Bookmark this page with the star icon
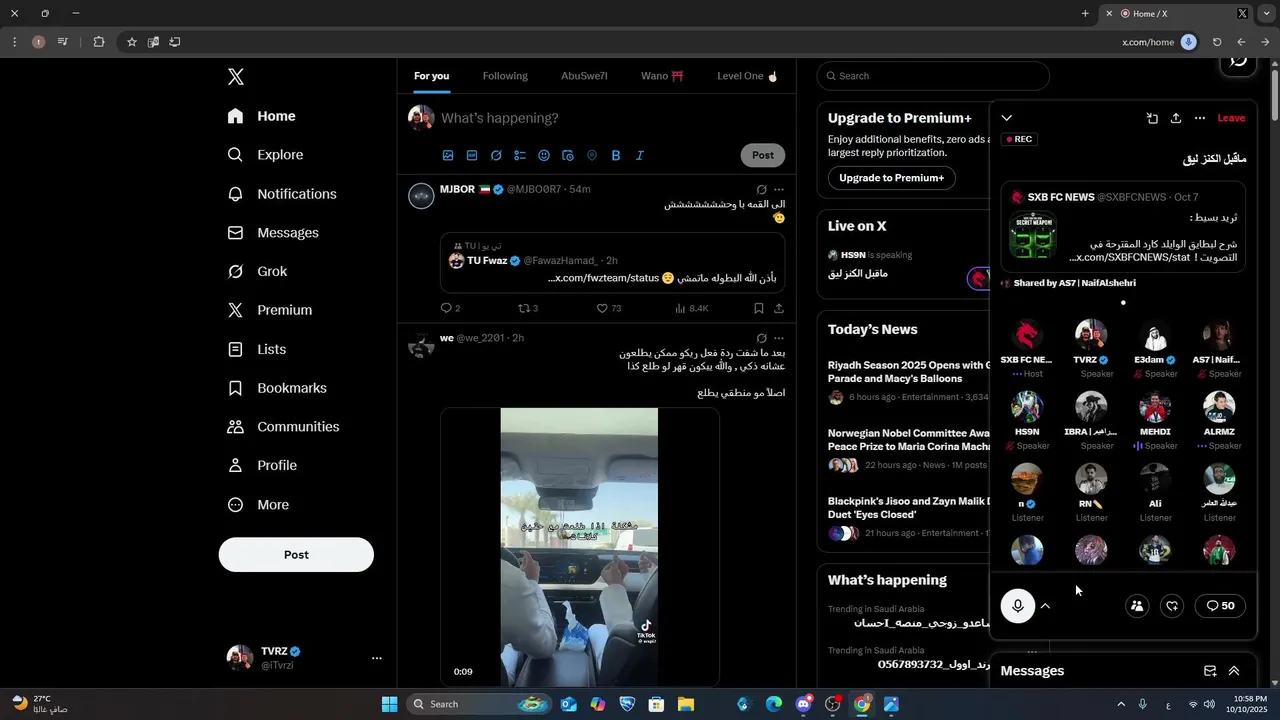Image resolution: width=1280 pixels, height=720 pixels. click(x=131, y=42)
